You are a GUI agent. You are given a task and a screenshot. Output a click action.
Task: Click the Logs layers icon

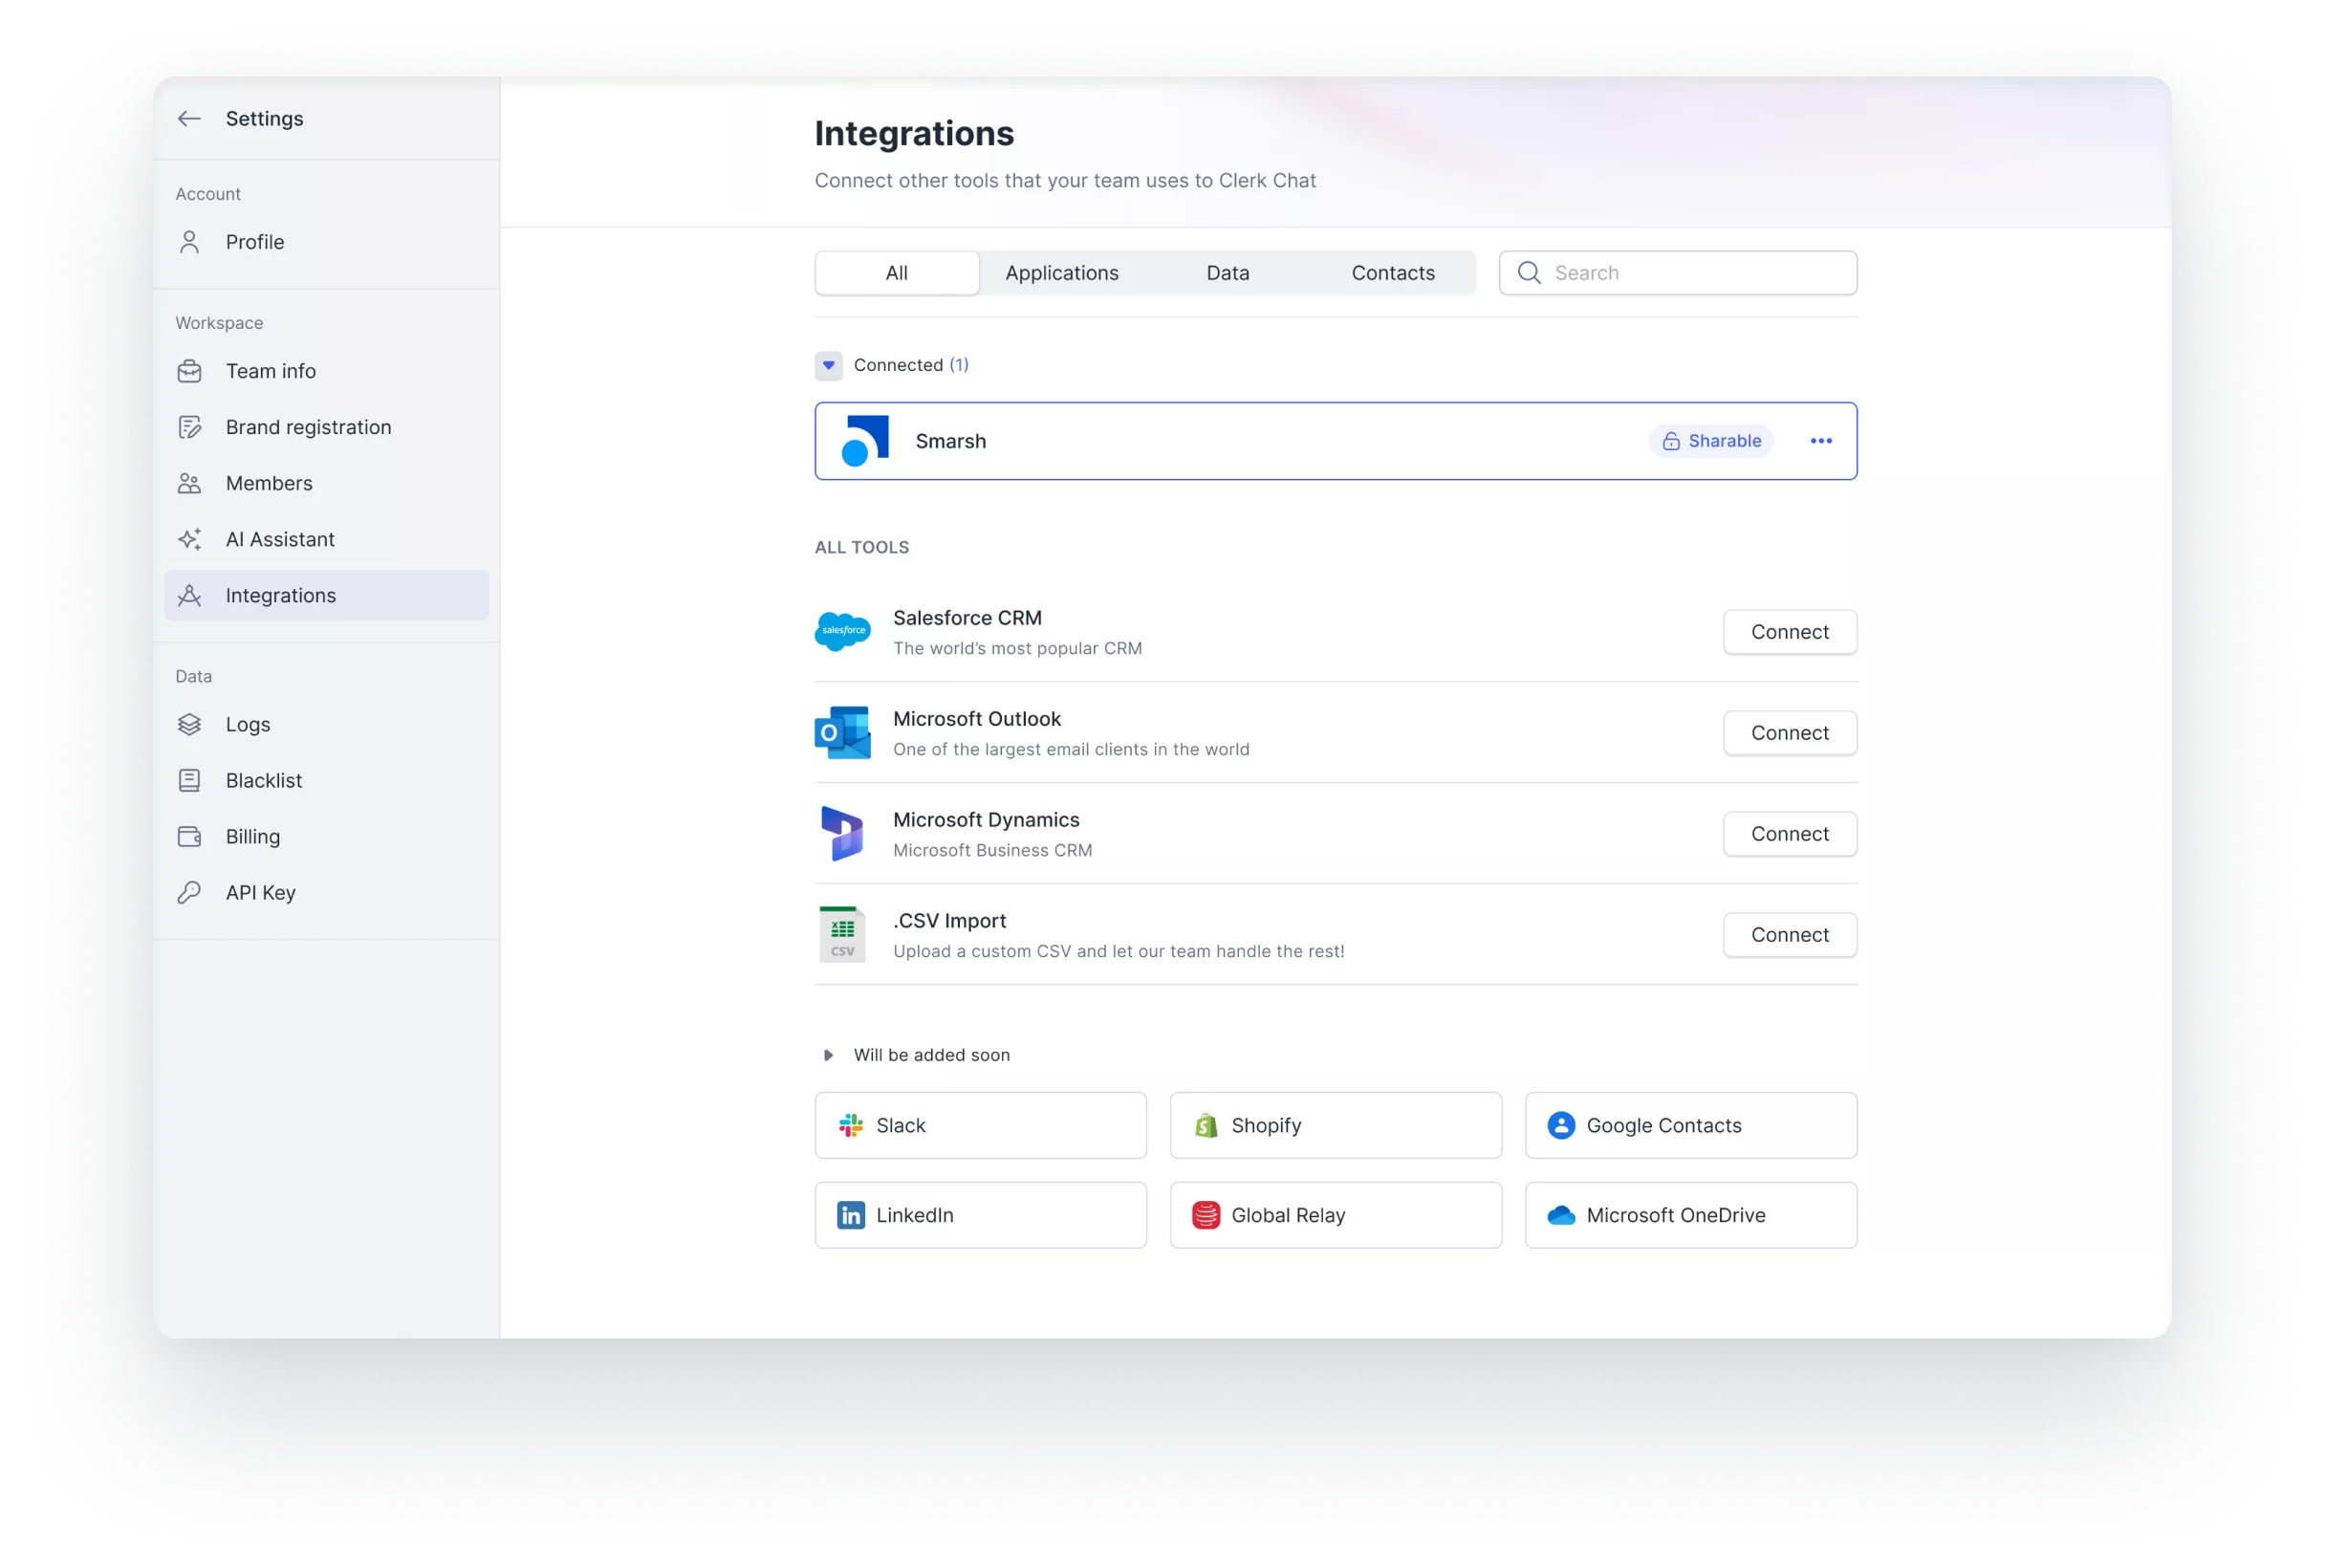(x=189, y=724)
